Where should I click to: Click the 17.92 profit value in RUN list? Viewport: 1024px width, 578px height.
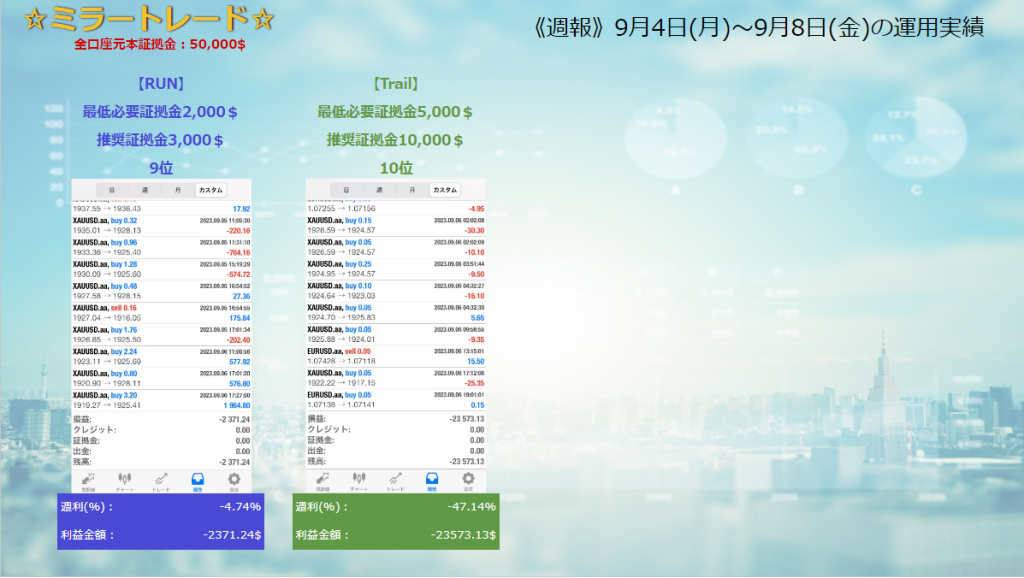pyautogui.click(x=242, y=209)
